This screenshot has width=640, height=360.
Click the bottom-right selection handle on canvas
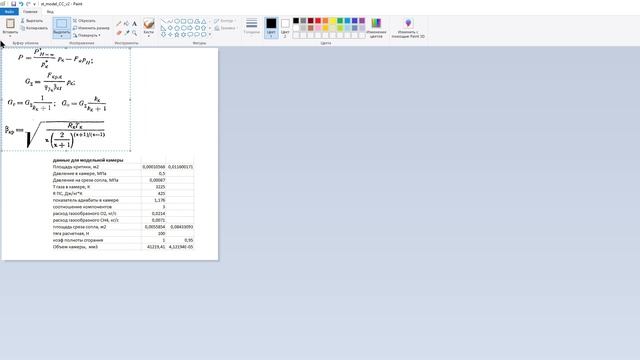[x=131, y=151]
